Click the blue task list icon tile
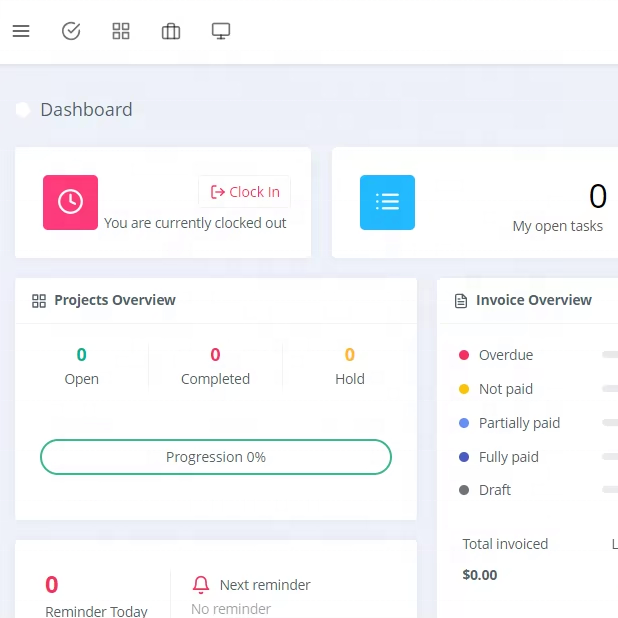The height and width of the screenshot is (618, 618). (x=387, y=202)
